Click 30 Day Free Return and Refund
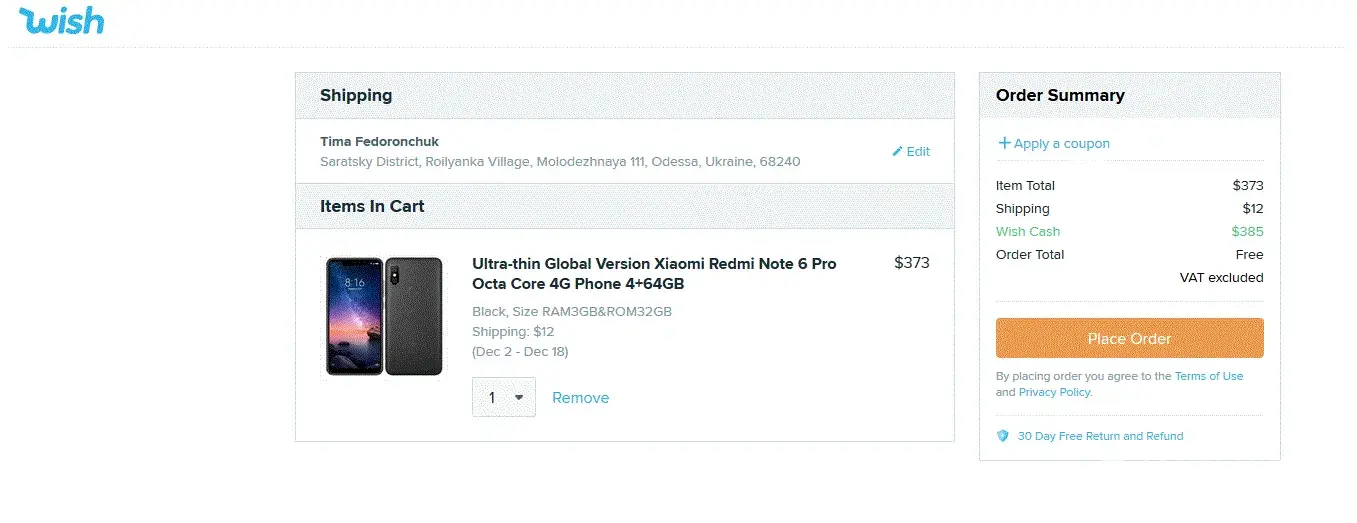Viewport: 1357px width, 523px height. 1100,436
